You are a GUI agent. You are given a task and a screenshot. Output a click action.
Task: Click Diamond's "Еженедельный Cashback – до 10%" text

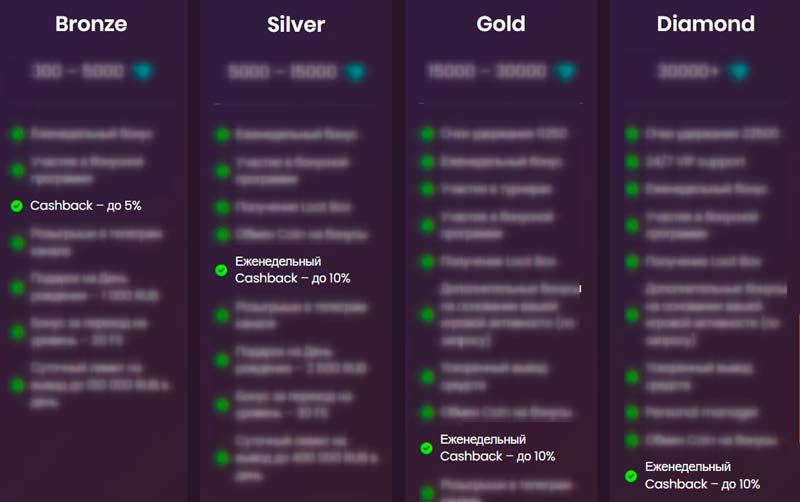point(702,475)
